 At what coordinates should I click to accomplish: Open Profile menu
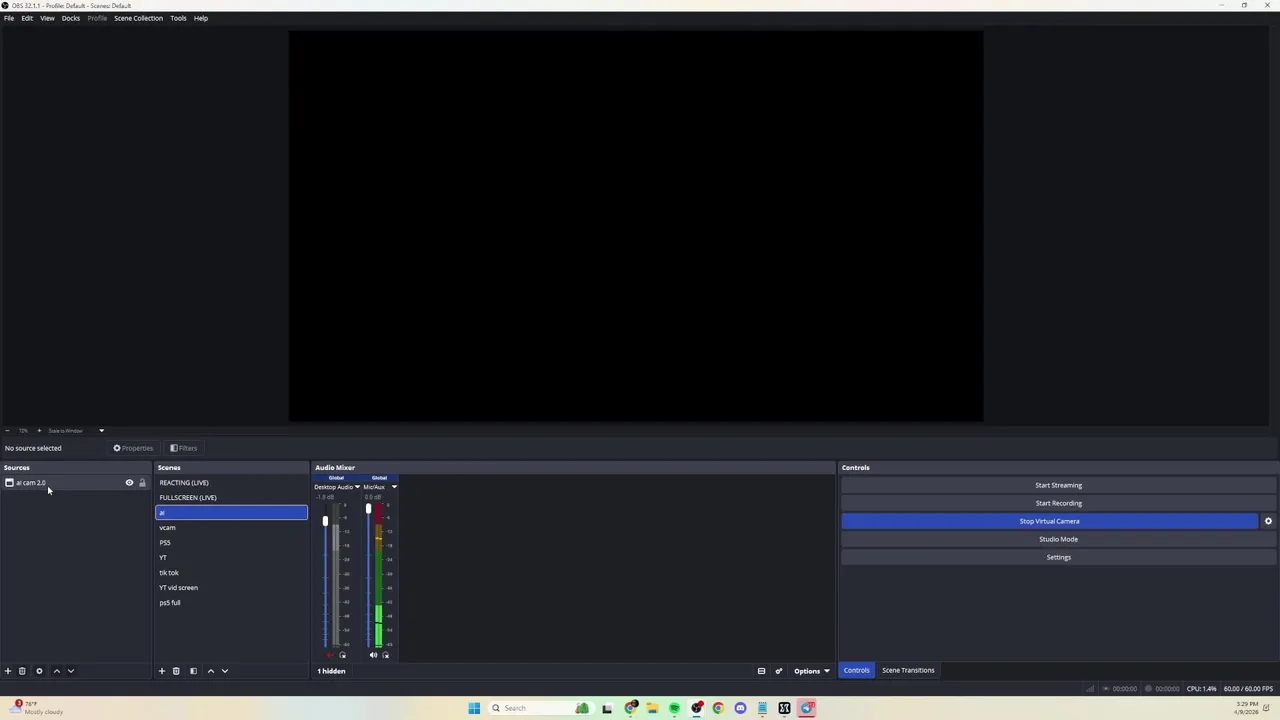(x=97, y=18)
